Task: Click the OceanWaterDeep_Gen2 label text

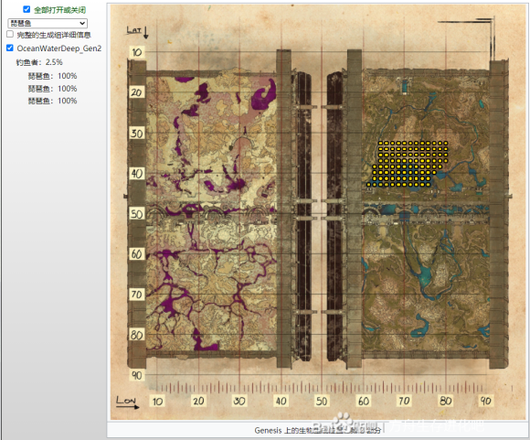Action: pyautogui.click(x=59, y=48)
